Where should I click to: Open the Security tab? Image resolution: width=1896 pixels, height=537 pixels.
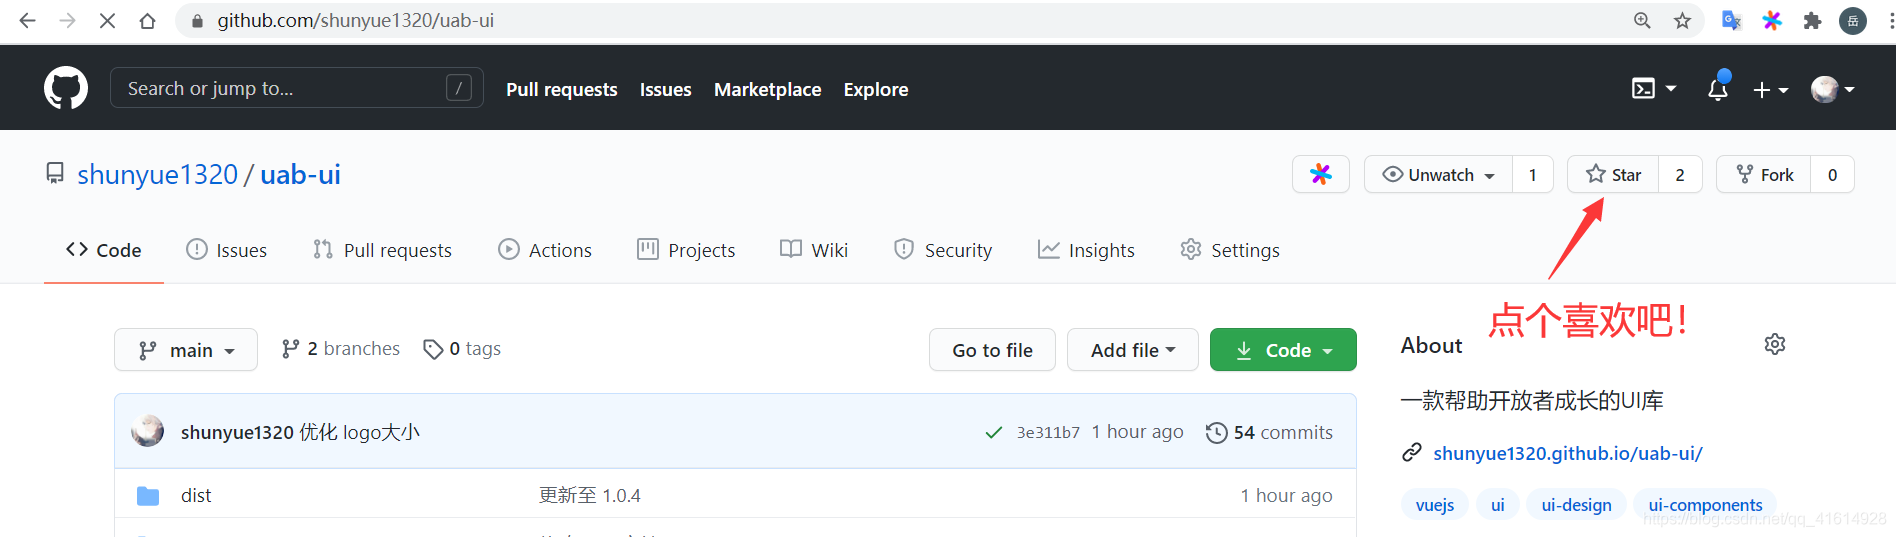pos(943,250)
